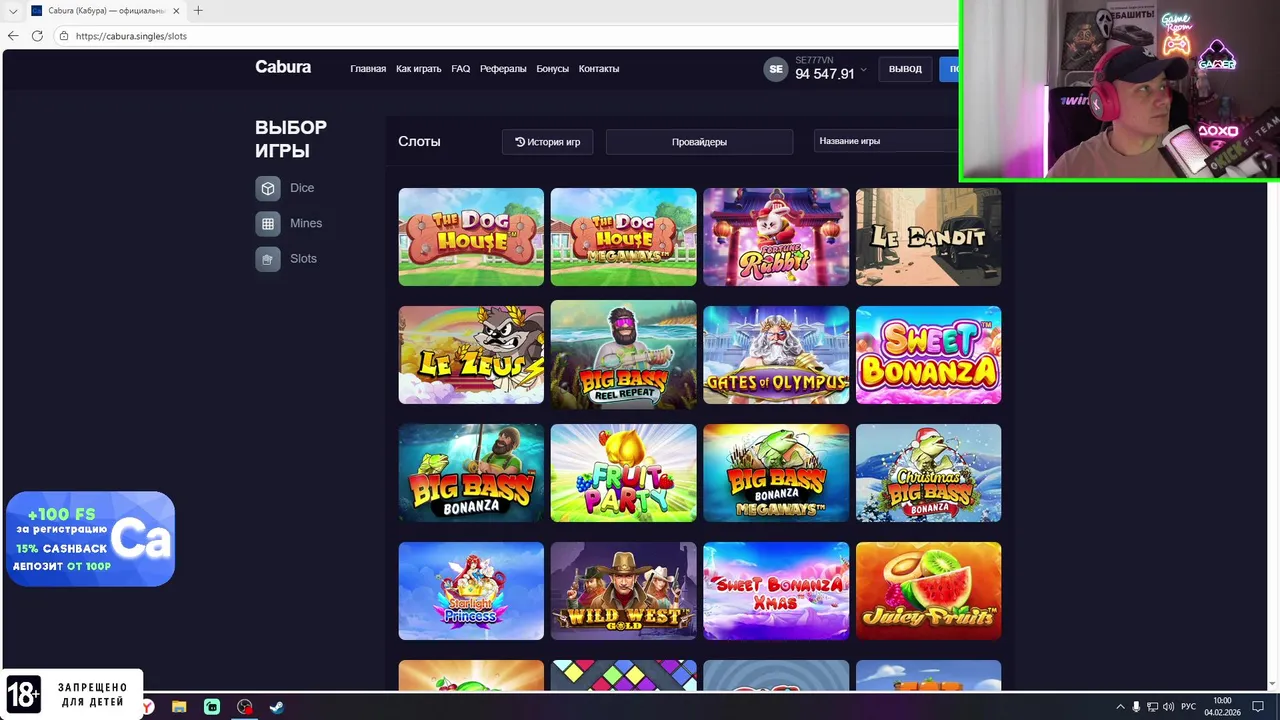Screen dimensions: 1280x720
Task: Open Контакты in the navigation
Action: point(599,69)
